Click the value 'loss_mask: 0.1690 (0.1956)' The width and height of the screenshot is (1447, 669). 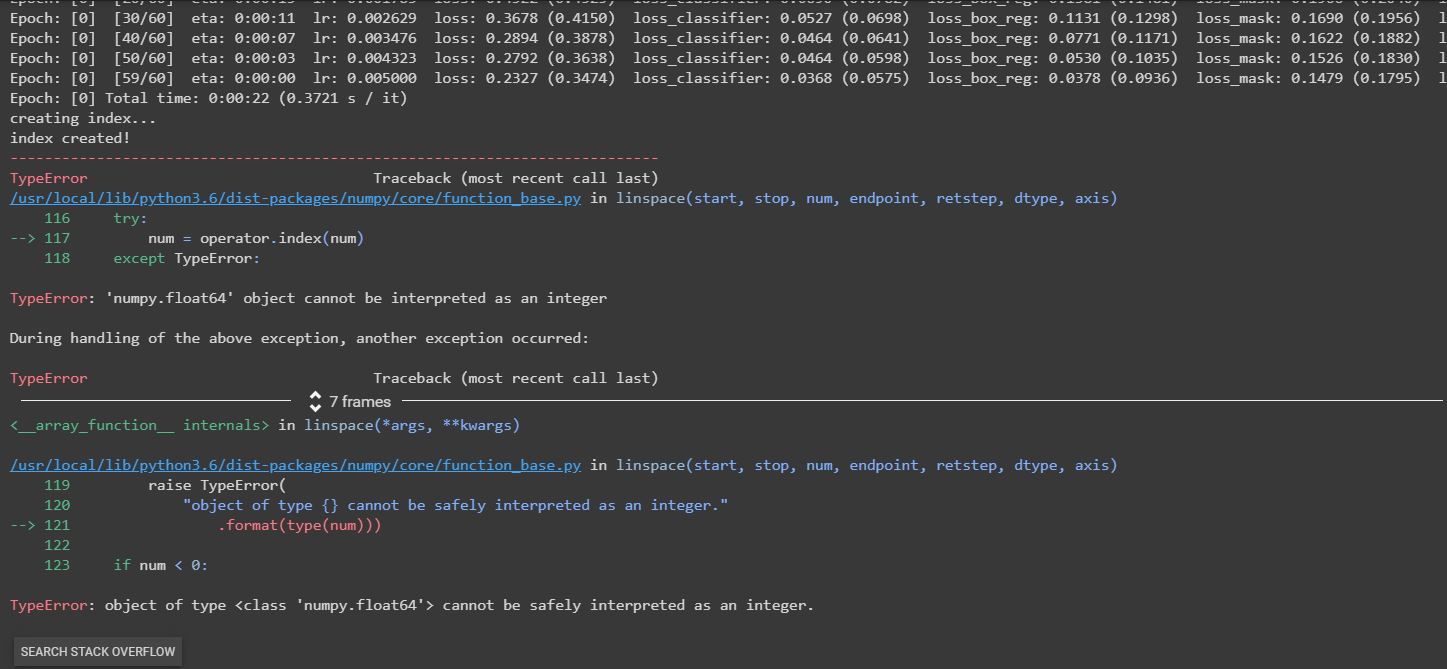(x=1308, y=18)
